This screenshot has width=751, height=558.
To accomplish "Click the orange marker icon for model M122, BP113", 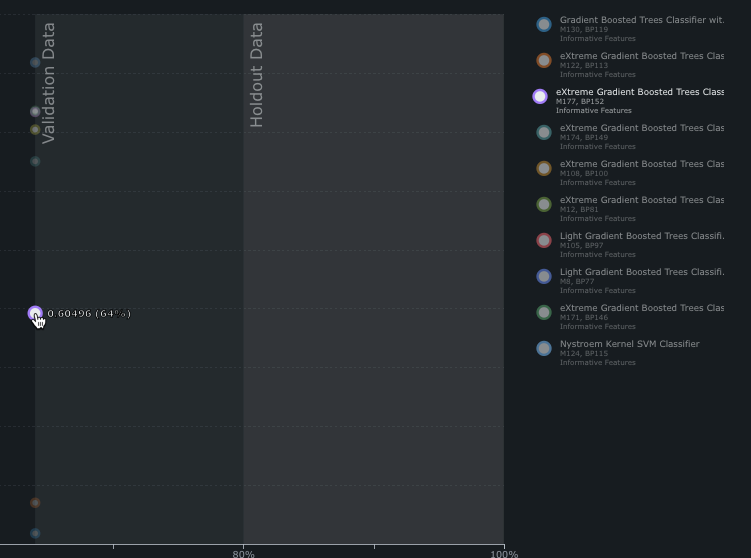I will (543, 61).
